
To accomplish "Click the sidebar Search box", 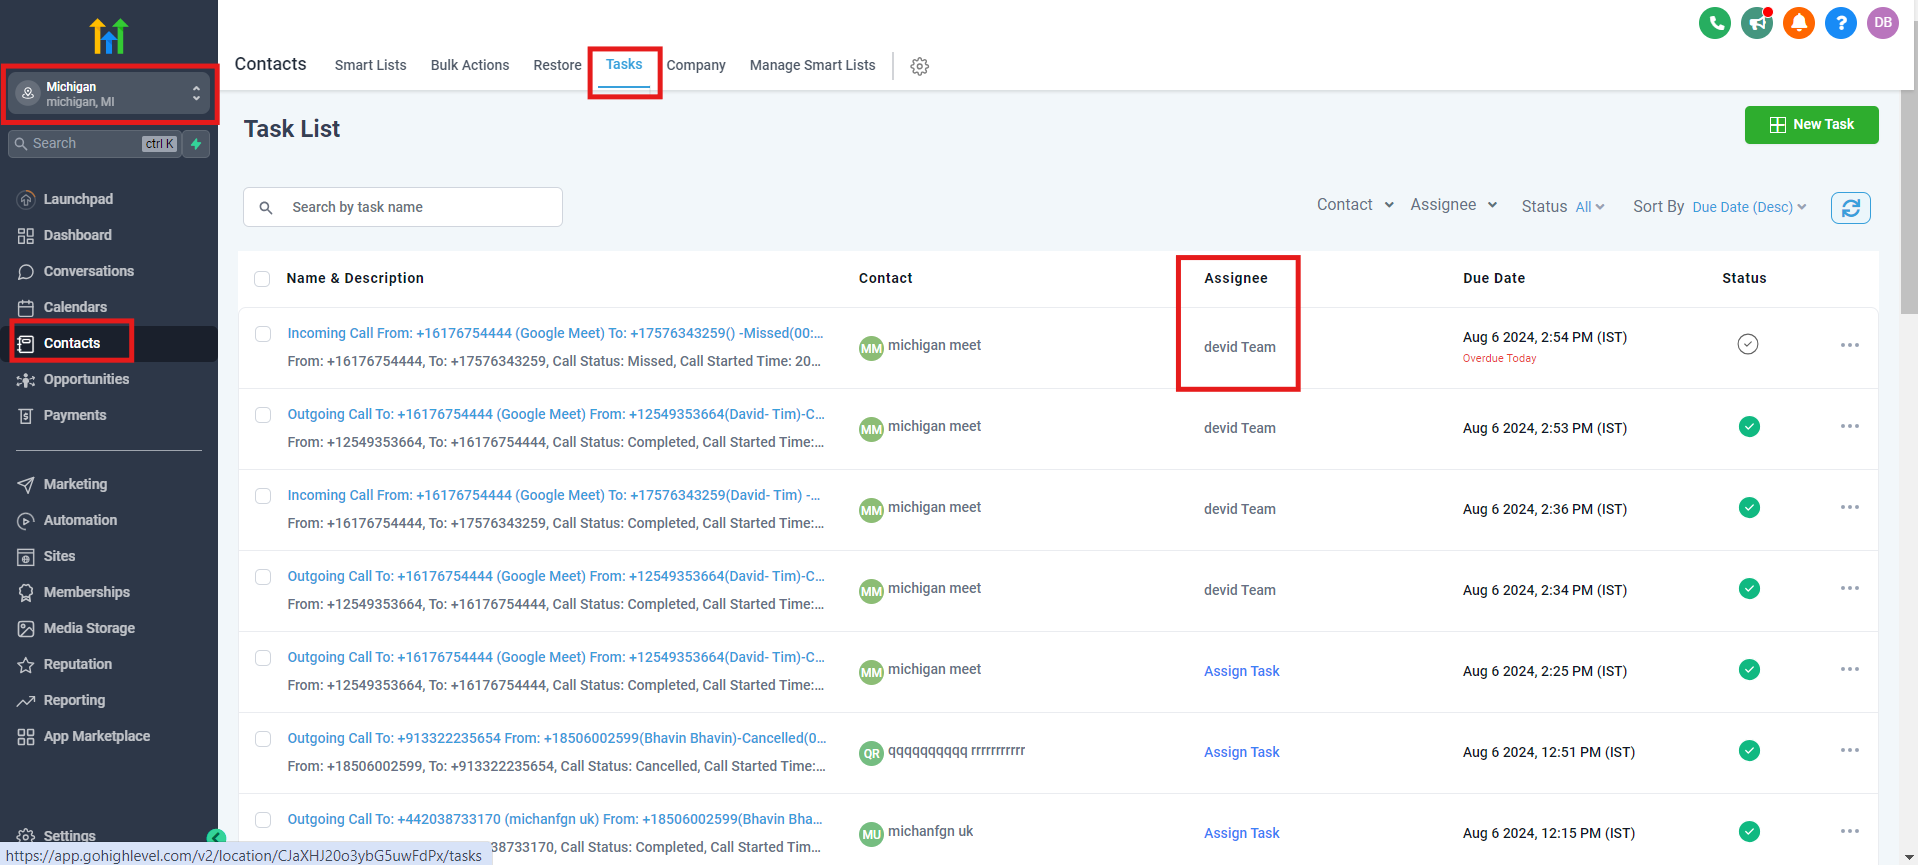I will tap(94, 144).
